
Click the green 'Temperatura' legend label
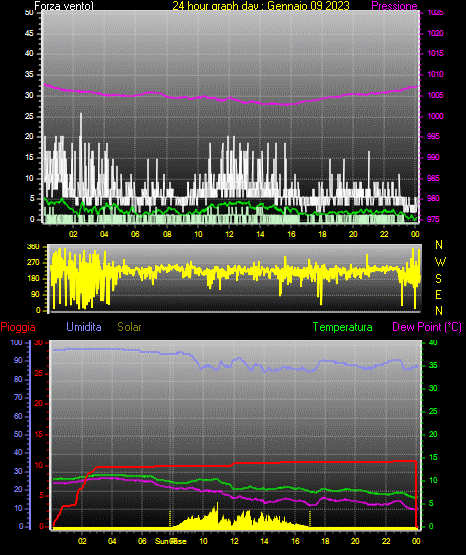[x=343, y=327]
